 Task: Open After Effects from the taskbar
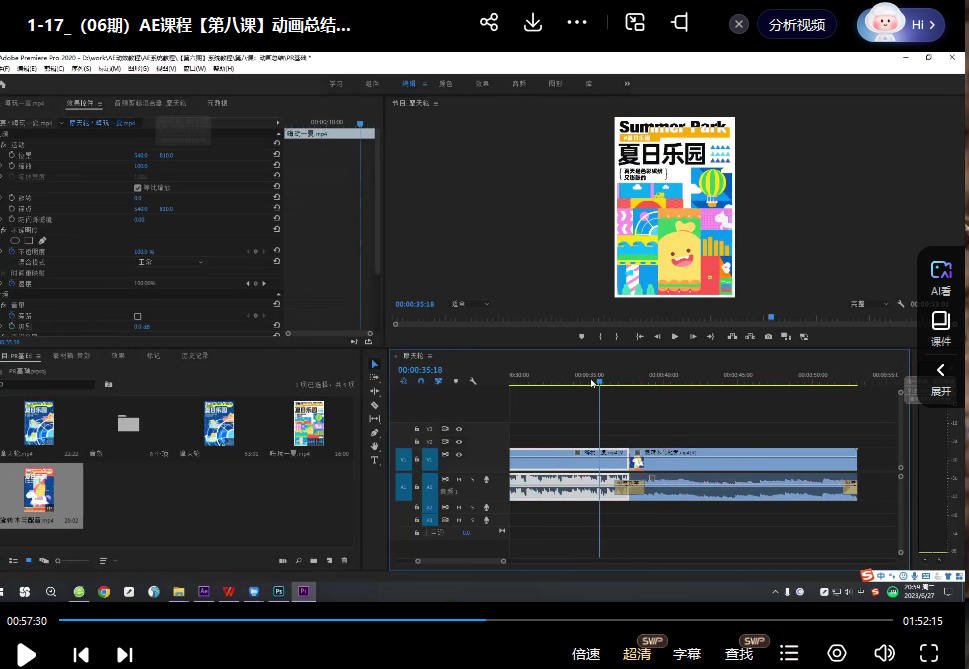pos(205,591)
